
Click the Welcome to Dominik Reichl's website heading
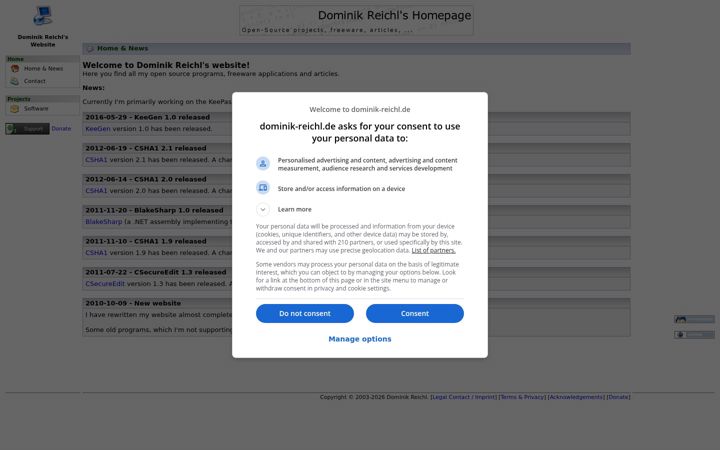[166, 65]
